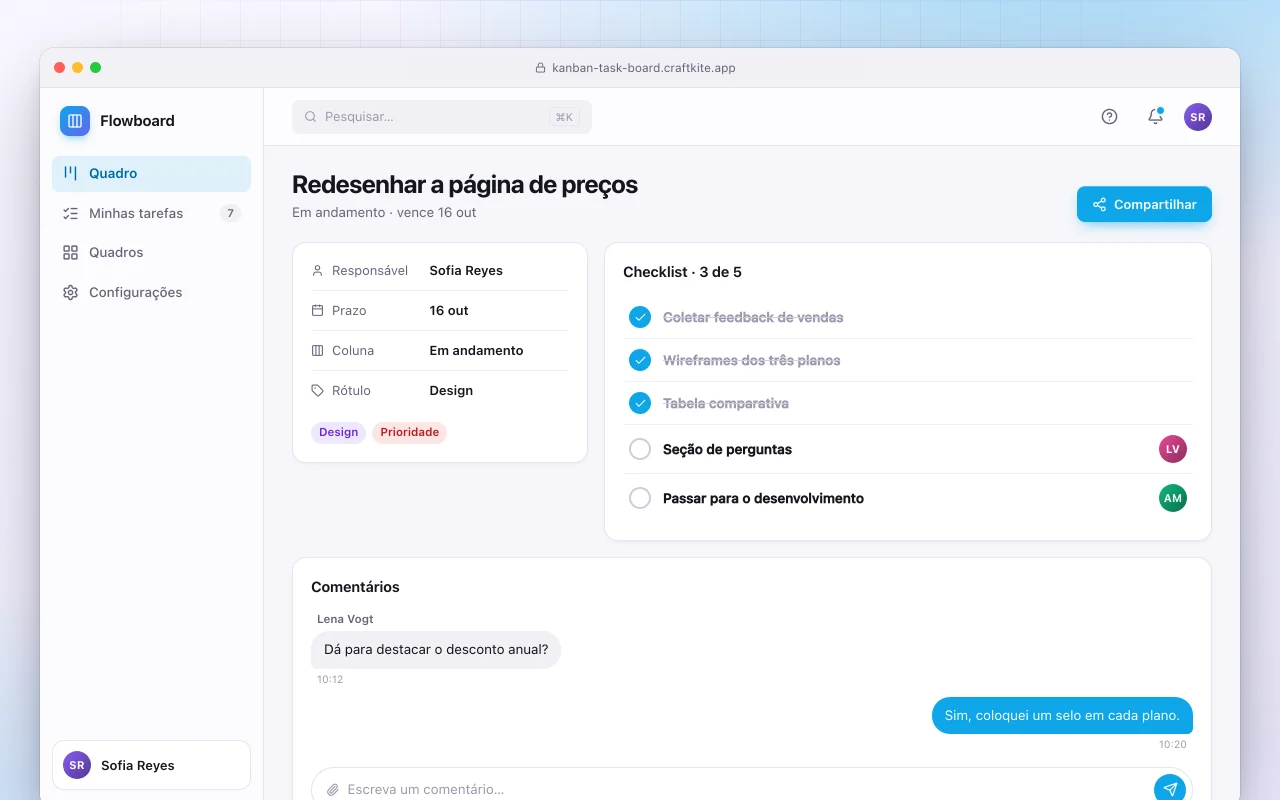
Task: Click the Checklist · 3 de 5 heading
Action: (682, 272)
